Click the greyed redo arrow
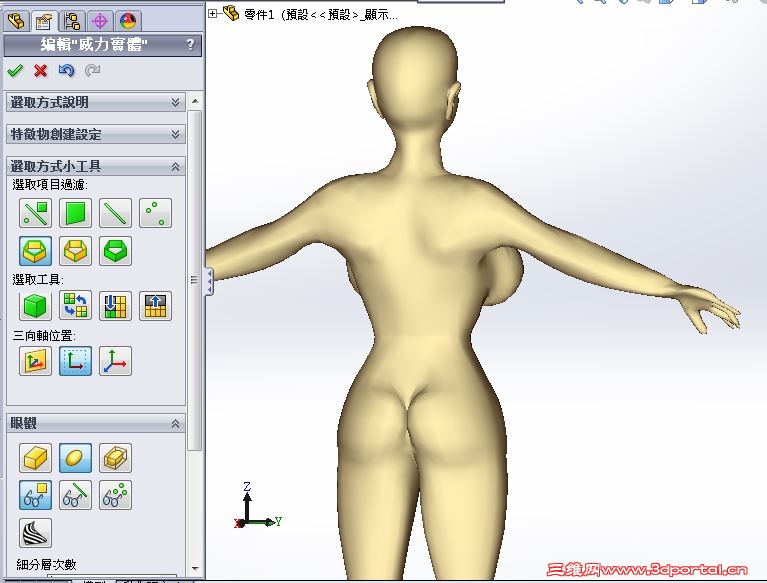 [x=92, y=71]
